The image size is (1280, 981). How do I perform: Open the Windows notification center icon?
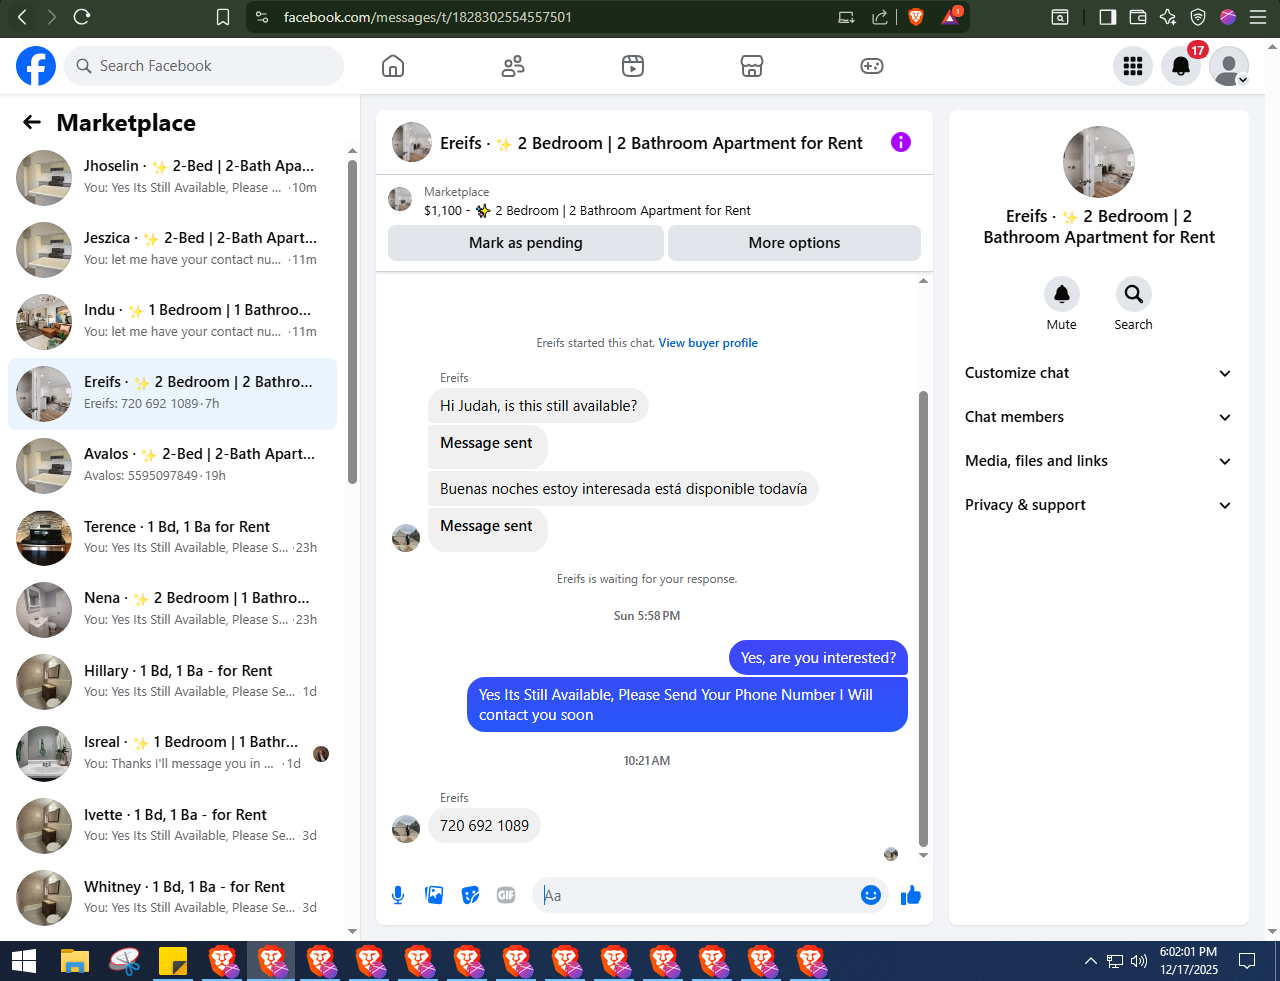pyautogui.click(x=1247, y=962)
